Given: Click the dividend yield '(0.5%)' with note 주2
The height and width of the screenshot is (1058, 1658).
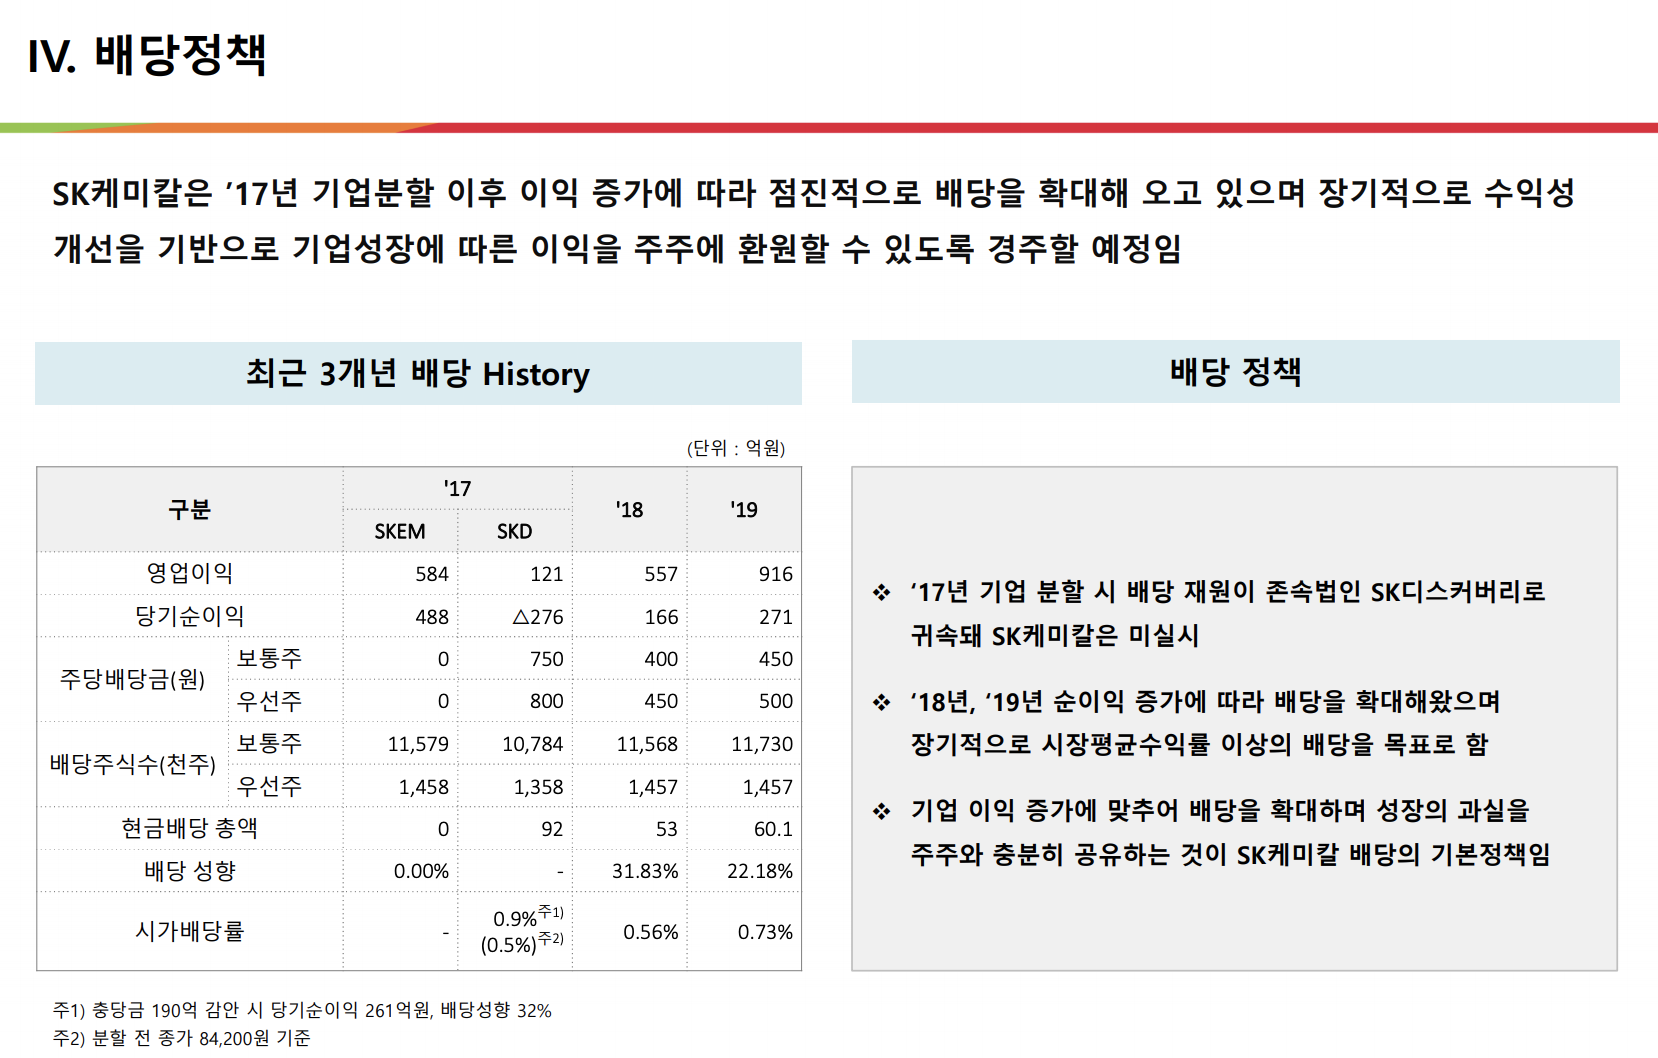Looking at the screenshot, I should 522,943.
